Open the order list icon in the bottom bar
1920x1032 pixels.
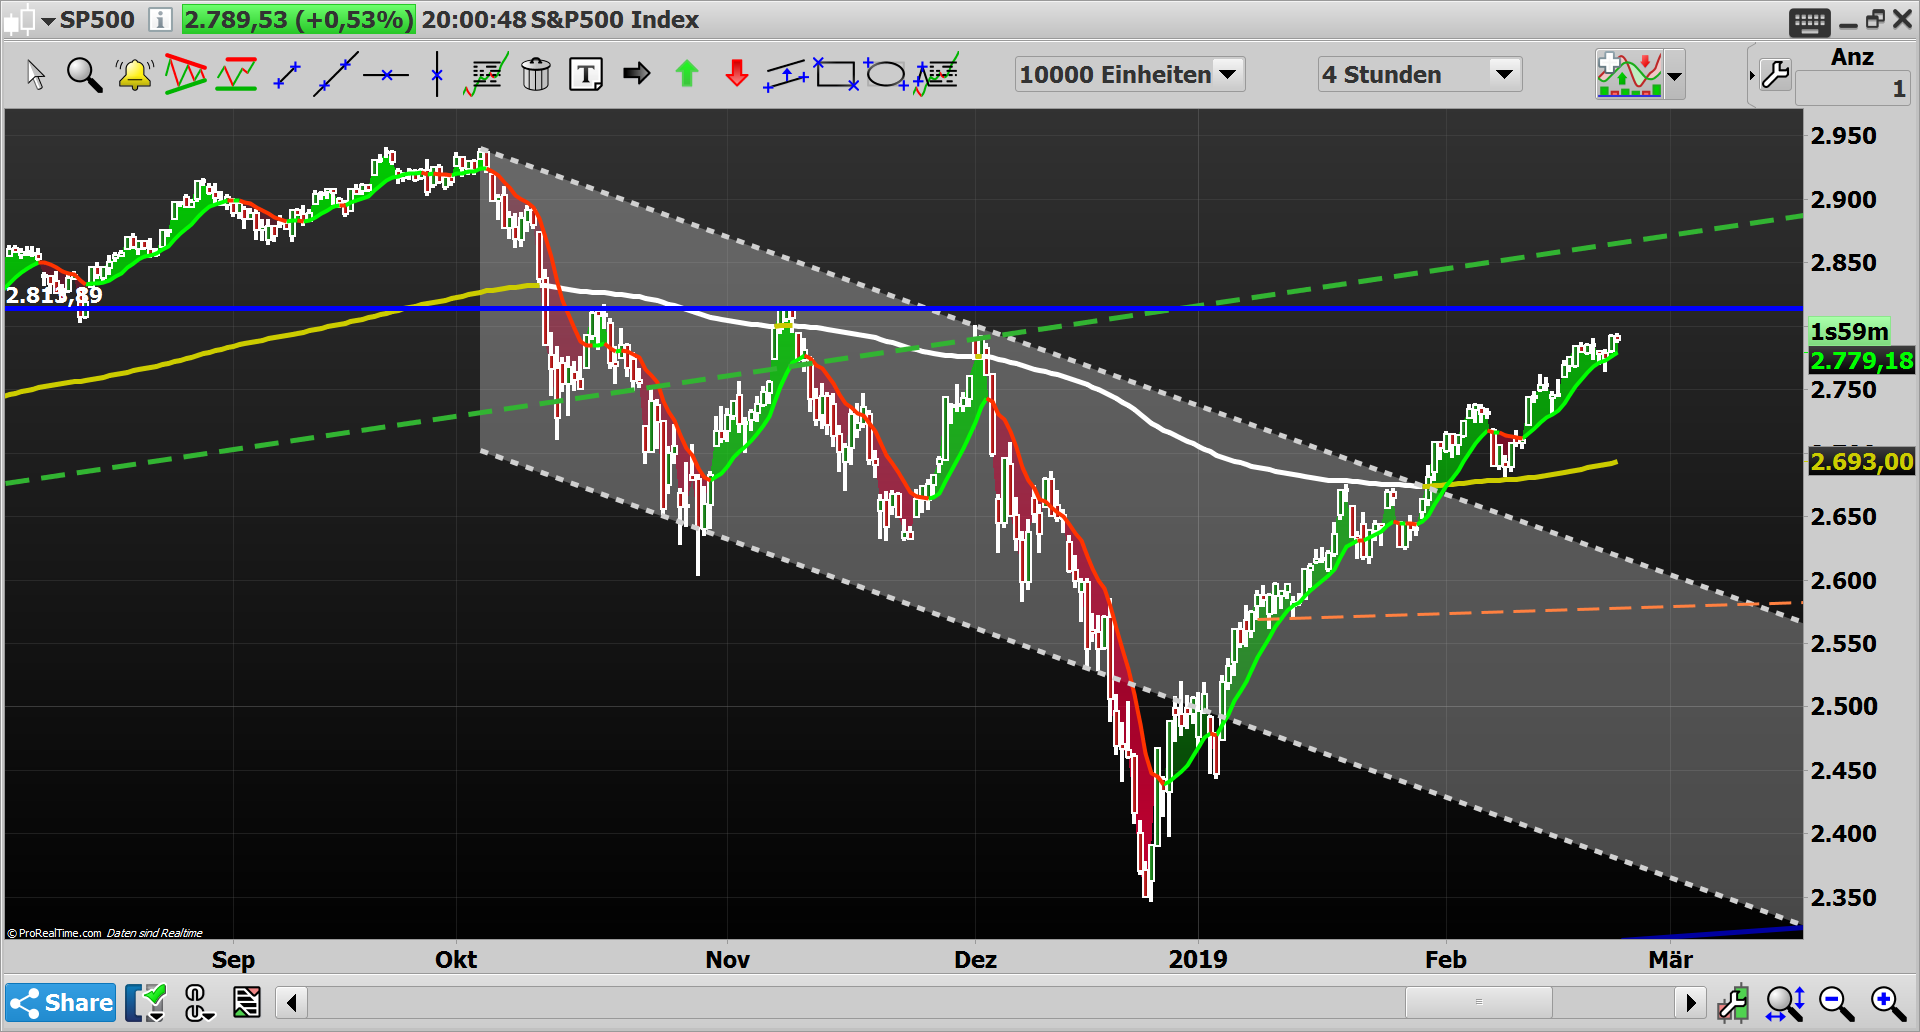[247, 1003]
